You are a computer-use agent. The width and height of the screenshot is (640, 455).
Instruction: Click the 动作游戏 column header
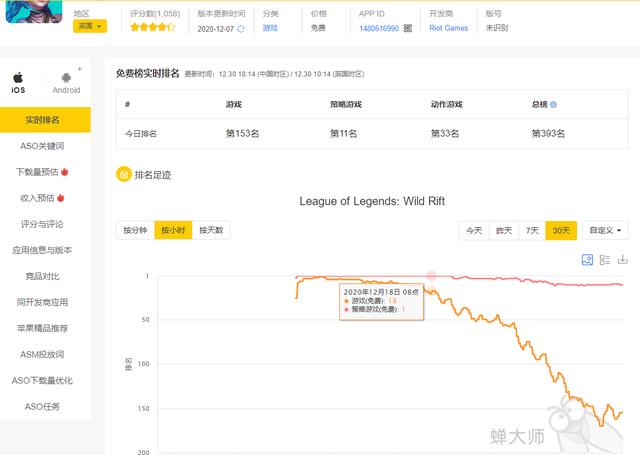coord(447,104)
